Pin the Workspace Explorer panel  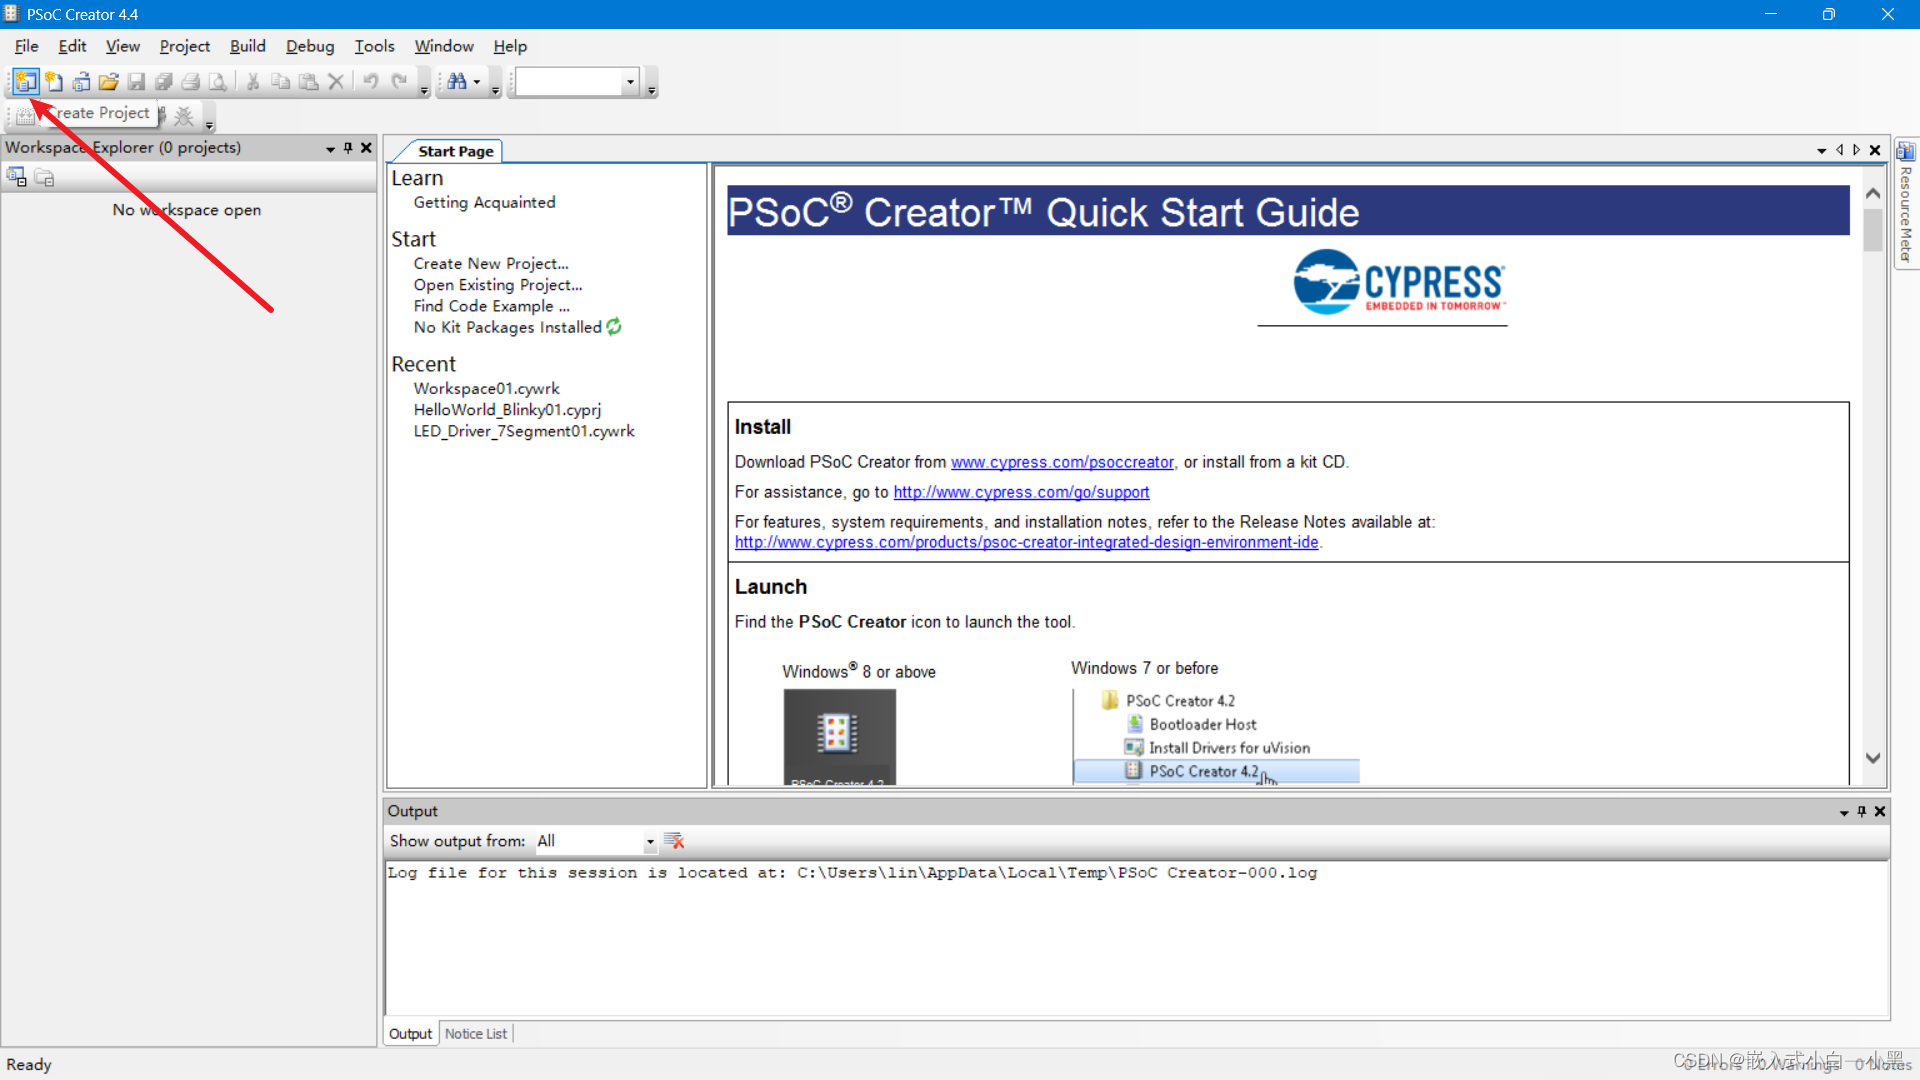348,148
